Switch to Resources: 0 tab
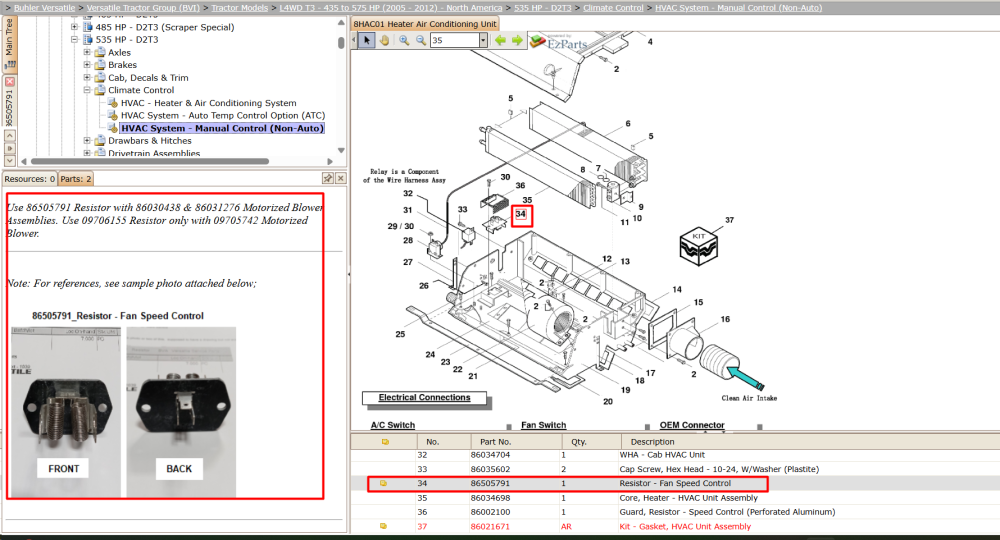Viewport: 1000px width, 540px height. click(29, 179)
